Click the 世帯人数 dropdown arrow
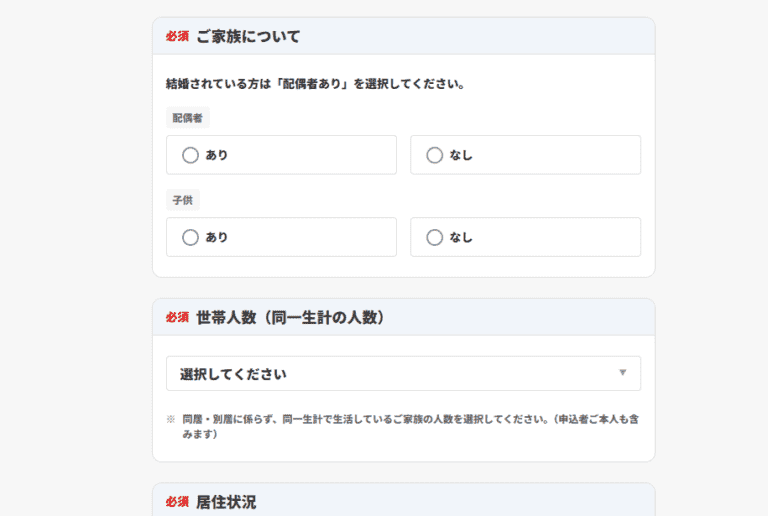 point(623,373)
